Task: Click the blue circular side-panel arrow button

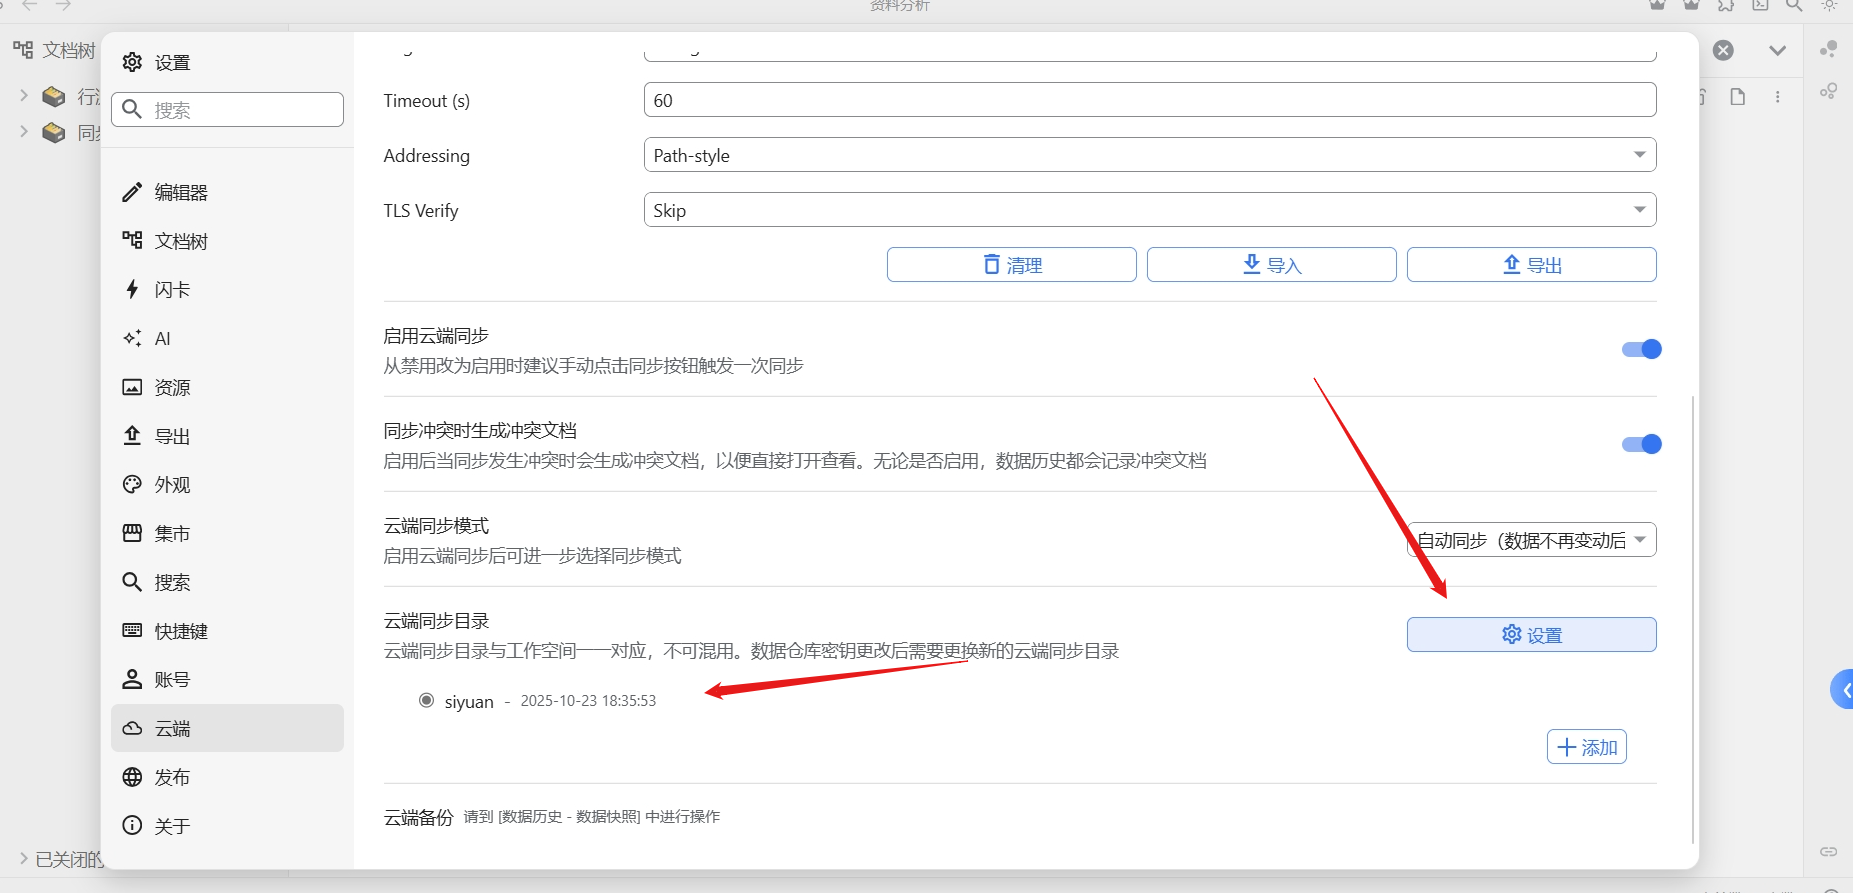Action: pos(1842,689)
